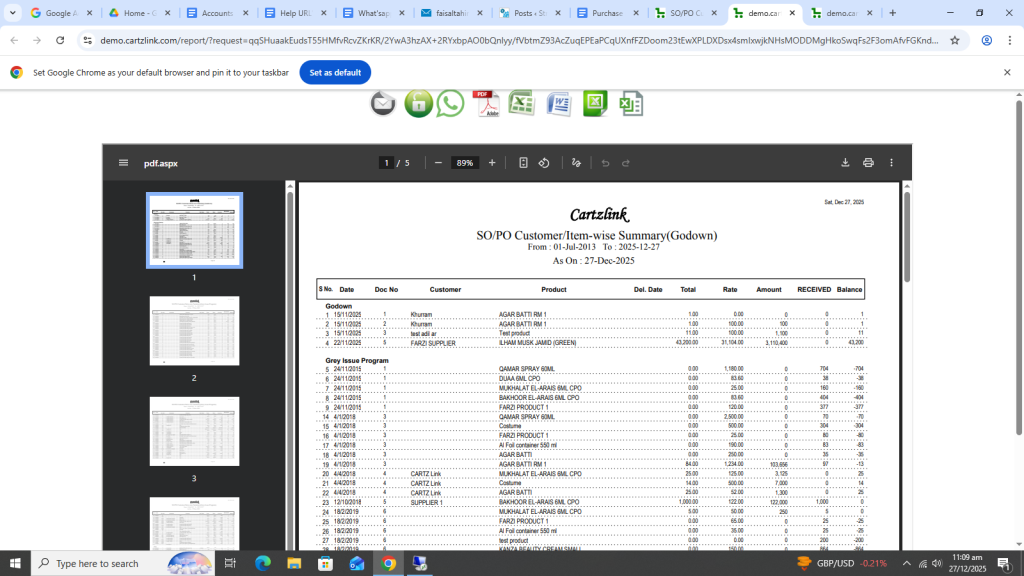Open PDF viewer more actions menu
This screenshot has width=1024, height=576.
[x=891, y=163]
